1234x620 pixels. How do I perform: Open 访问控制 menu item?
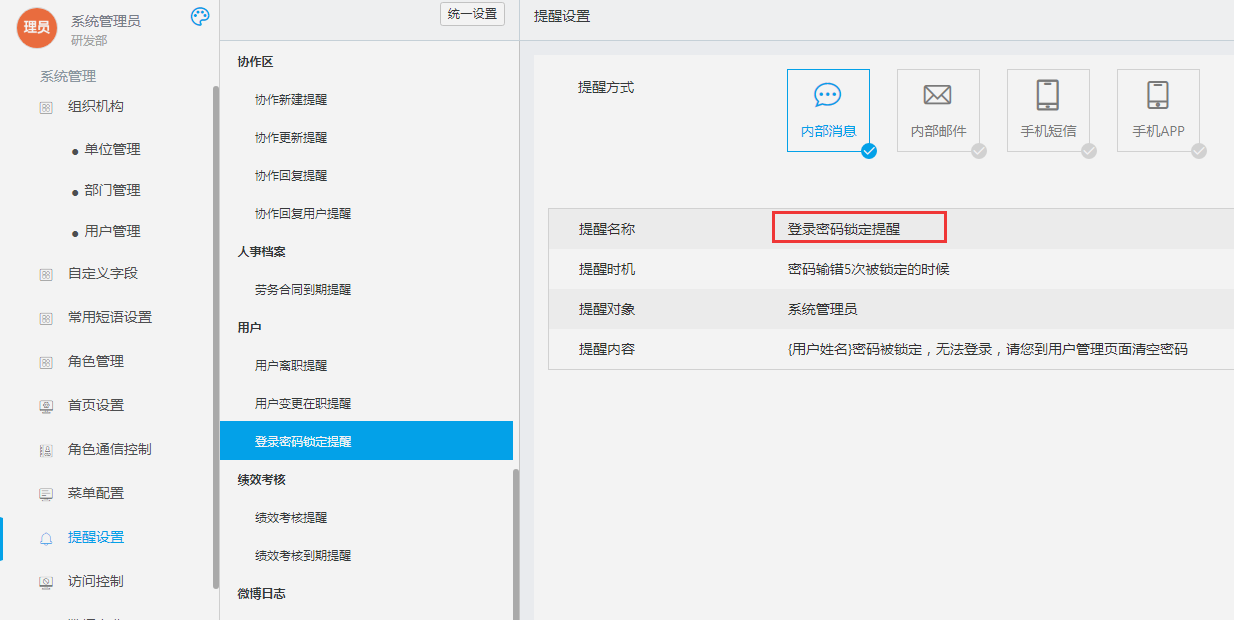(96, 581)
